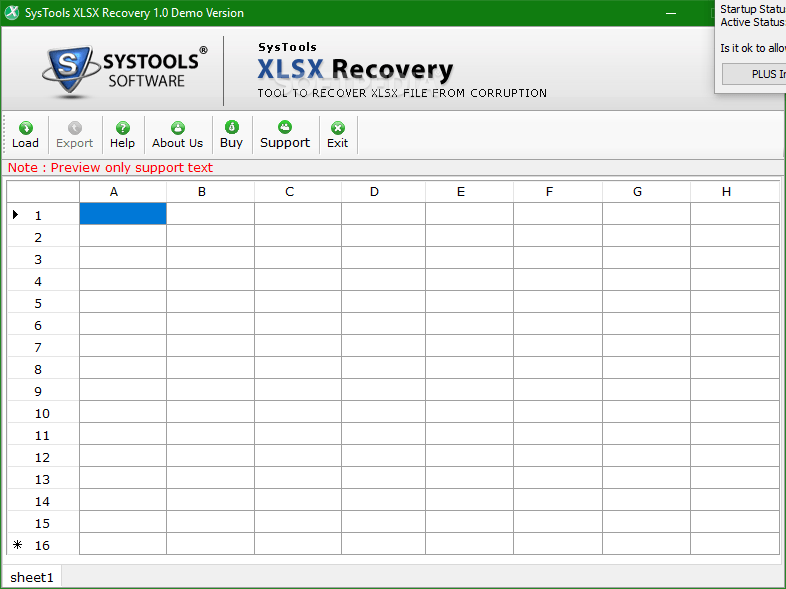Select row 5 header
The image size is (786, 589).
[x=43, y=302]
